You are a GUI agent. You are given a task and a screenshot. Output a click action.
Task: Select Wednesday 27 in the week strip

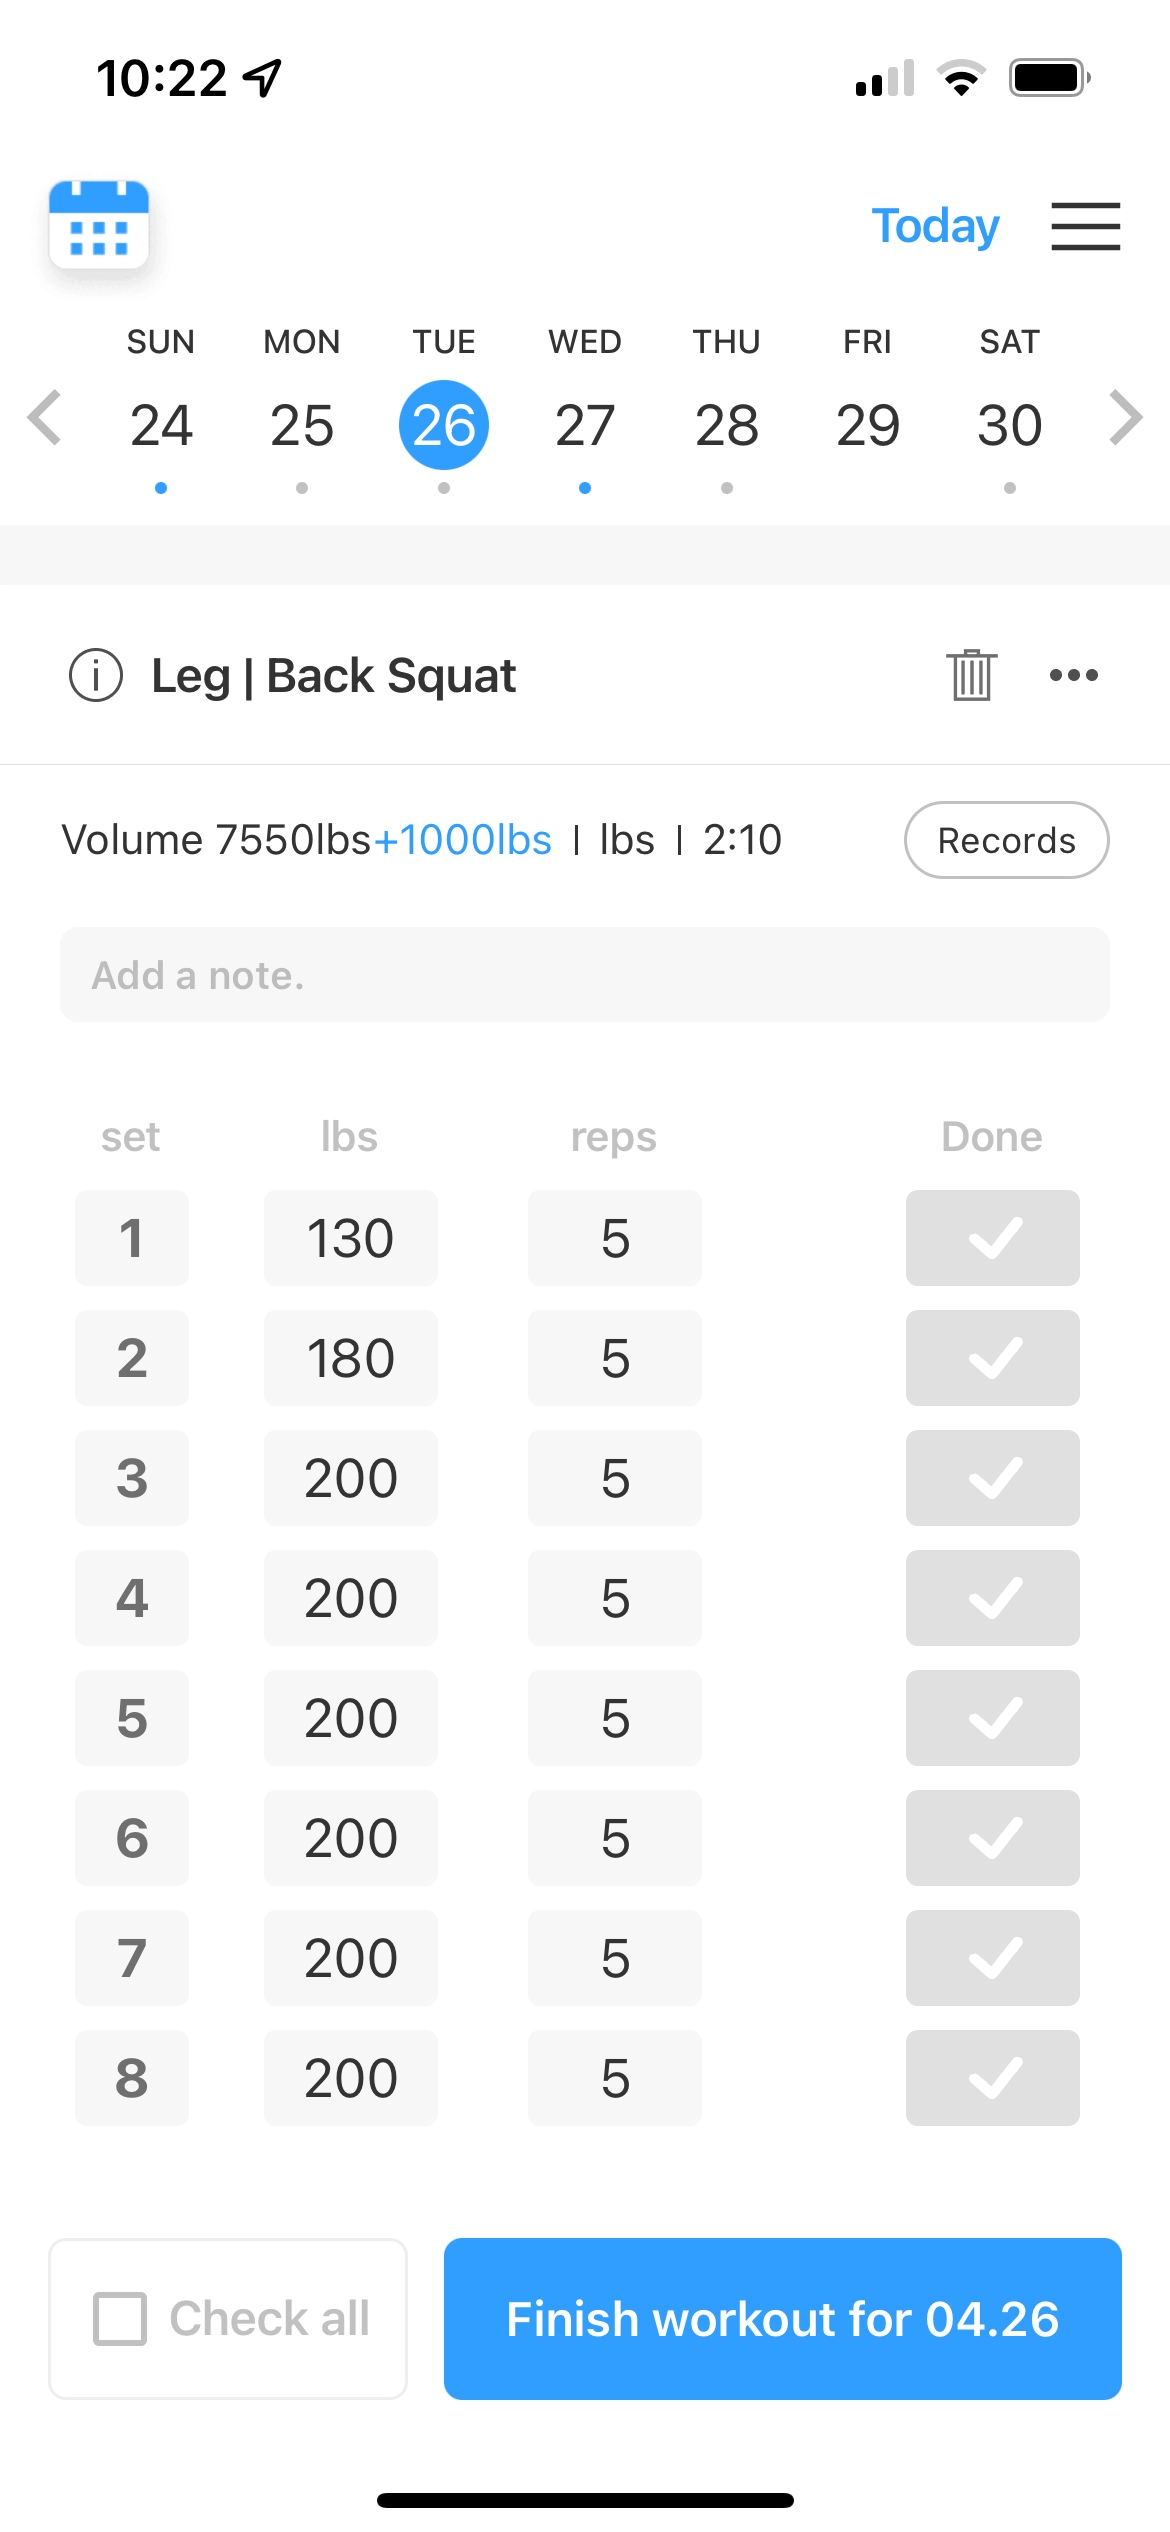click(585, 425)
